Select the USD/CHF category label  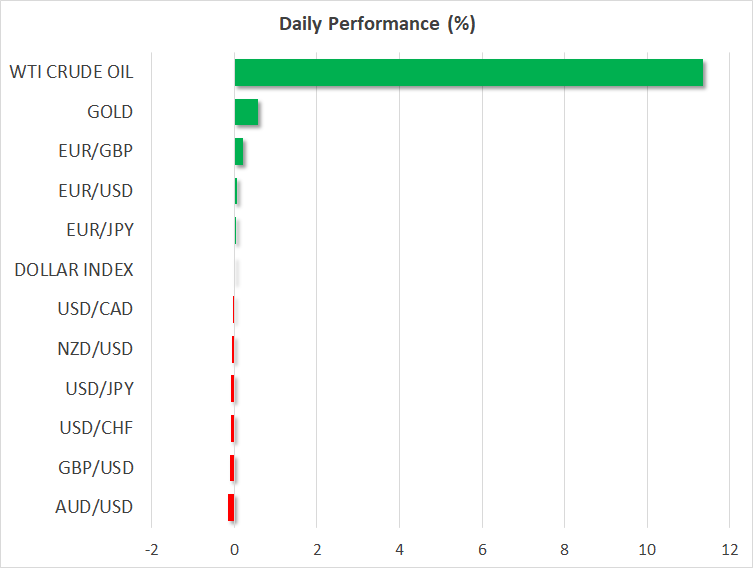click(96, 428)
